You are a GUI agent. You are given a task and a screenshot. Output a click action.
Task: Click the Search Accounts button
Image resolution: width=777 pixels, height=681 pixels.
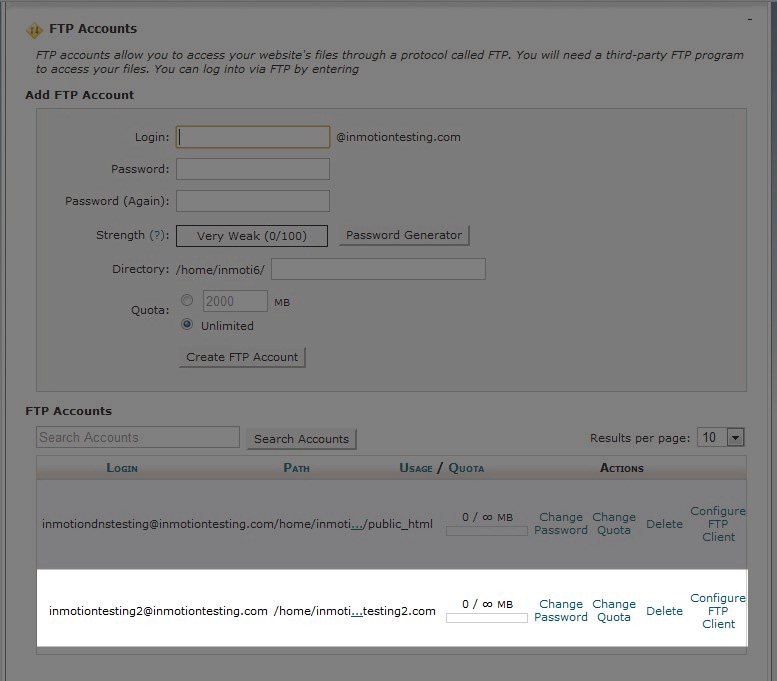(302, 439)
